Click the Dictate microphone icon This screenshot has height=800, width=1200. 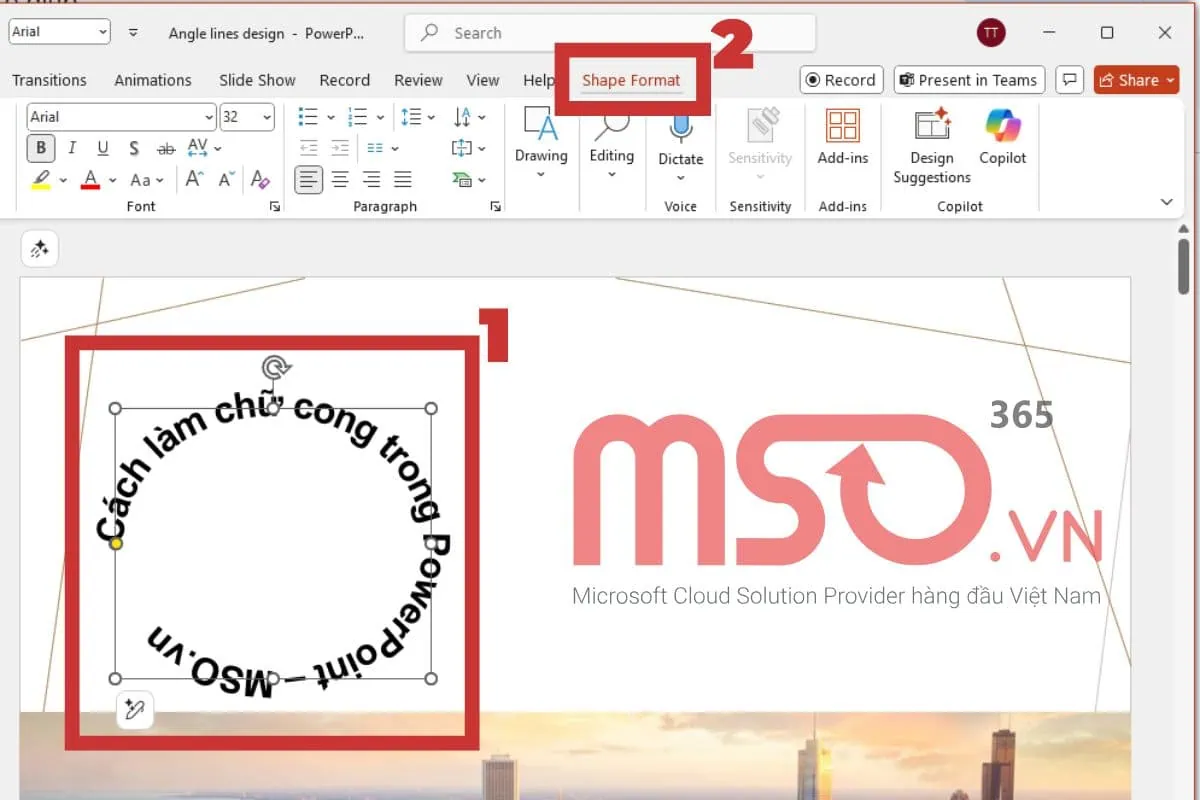tap(680, 128)
